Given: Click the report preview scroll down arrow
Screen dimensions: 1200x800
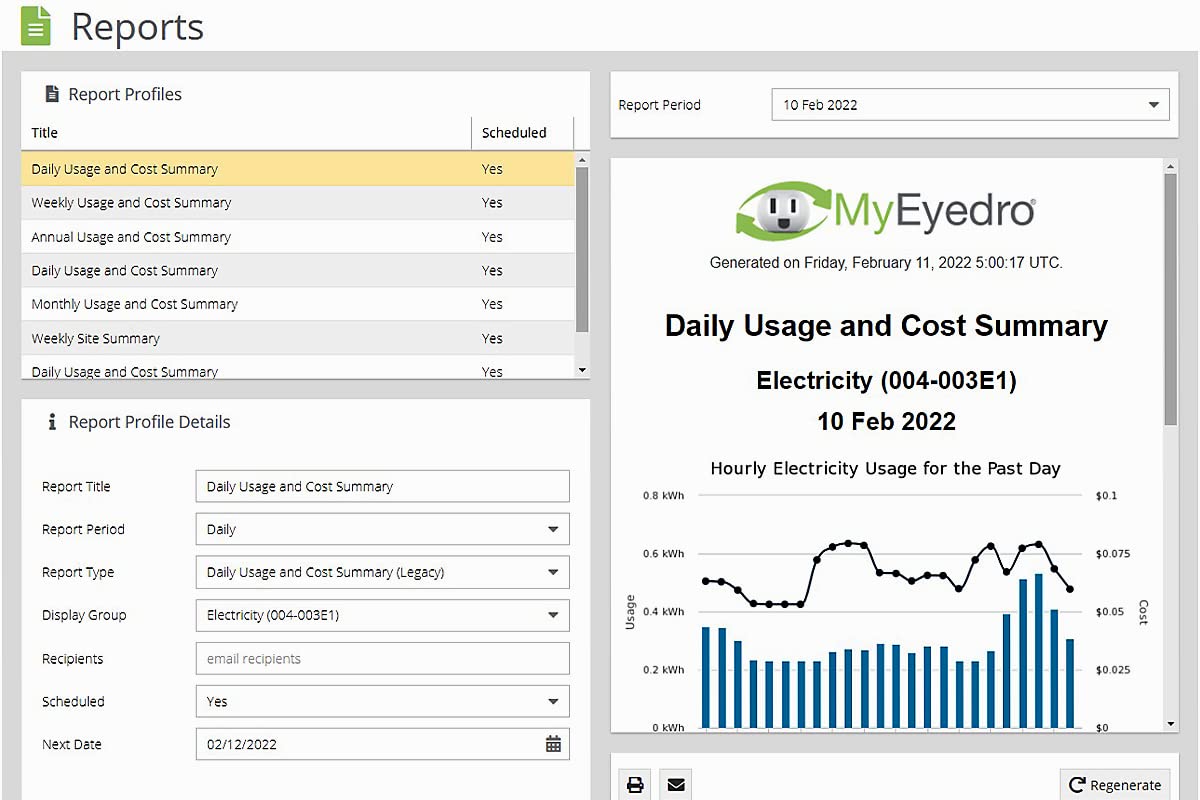Looking at the screenshot, I should coord(1171,723).
